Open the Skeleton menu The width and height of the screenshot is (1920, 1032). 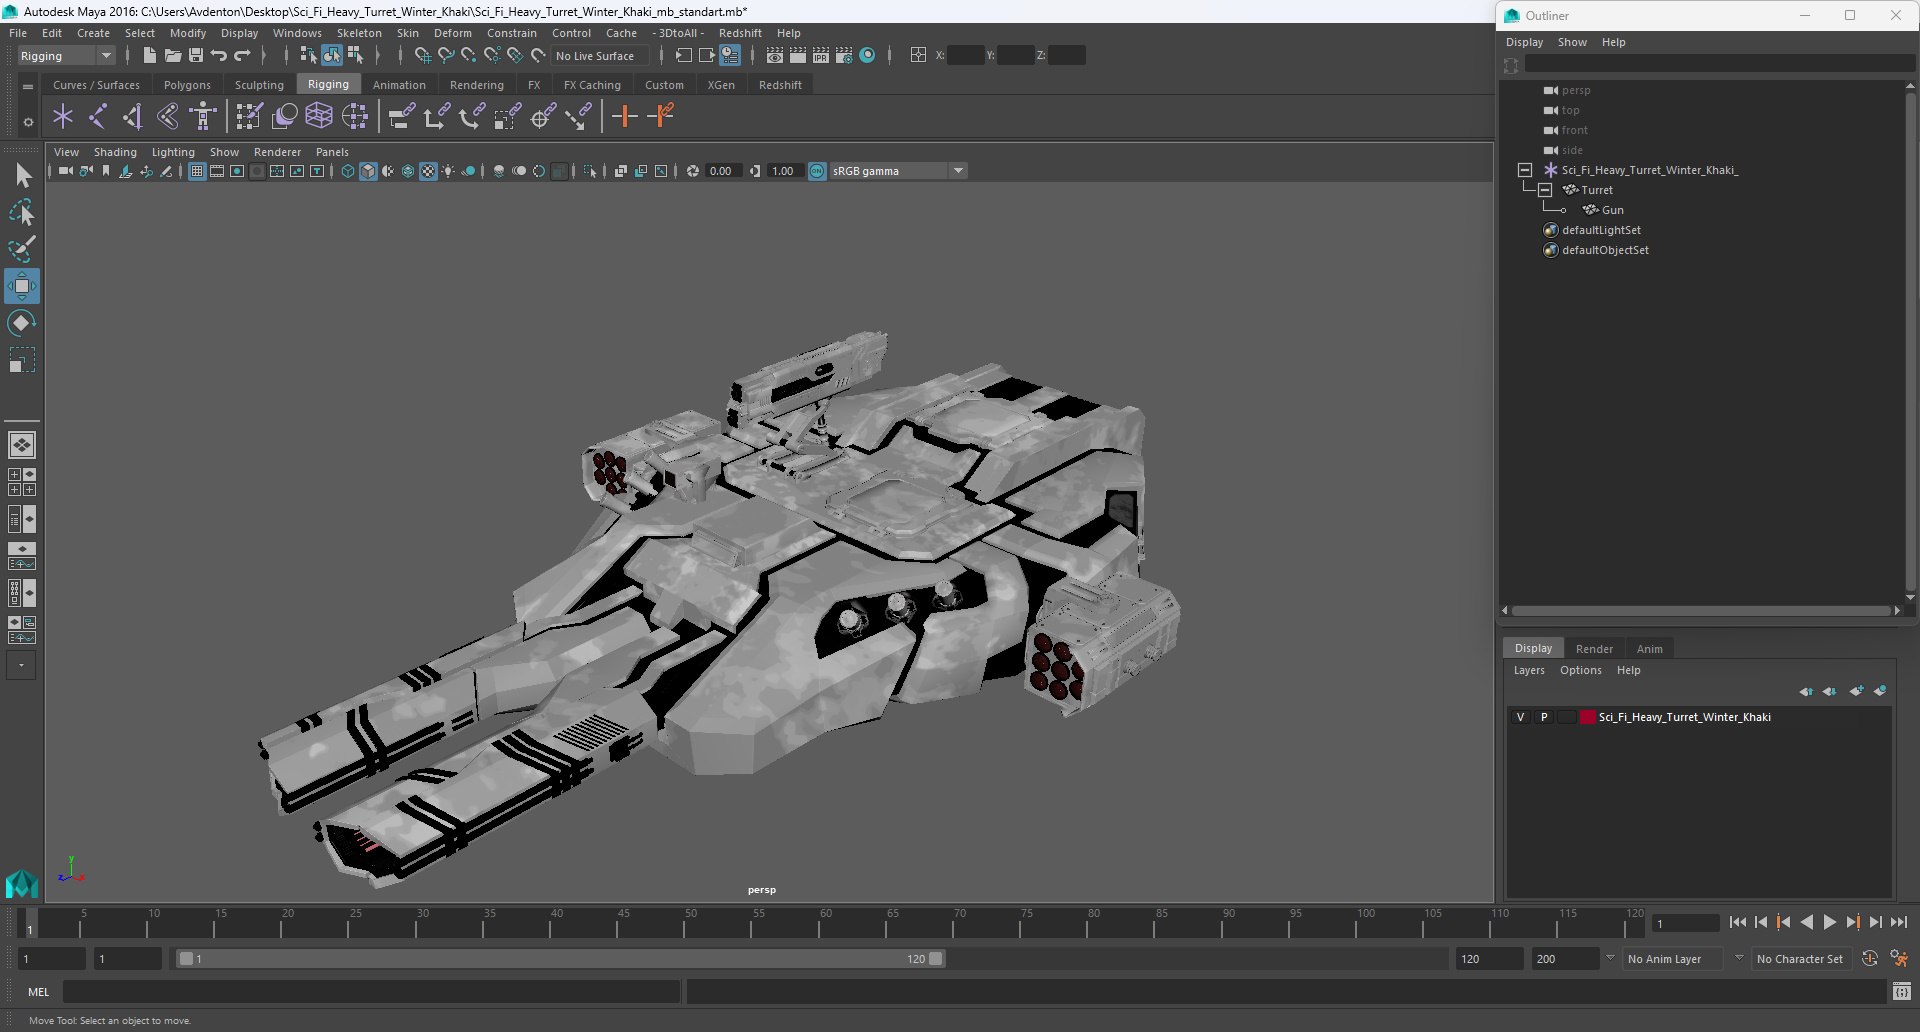pyautogui.click(x=359, y=33)
